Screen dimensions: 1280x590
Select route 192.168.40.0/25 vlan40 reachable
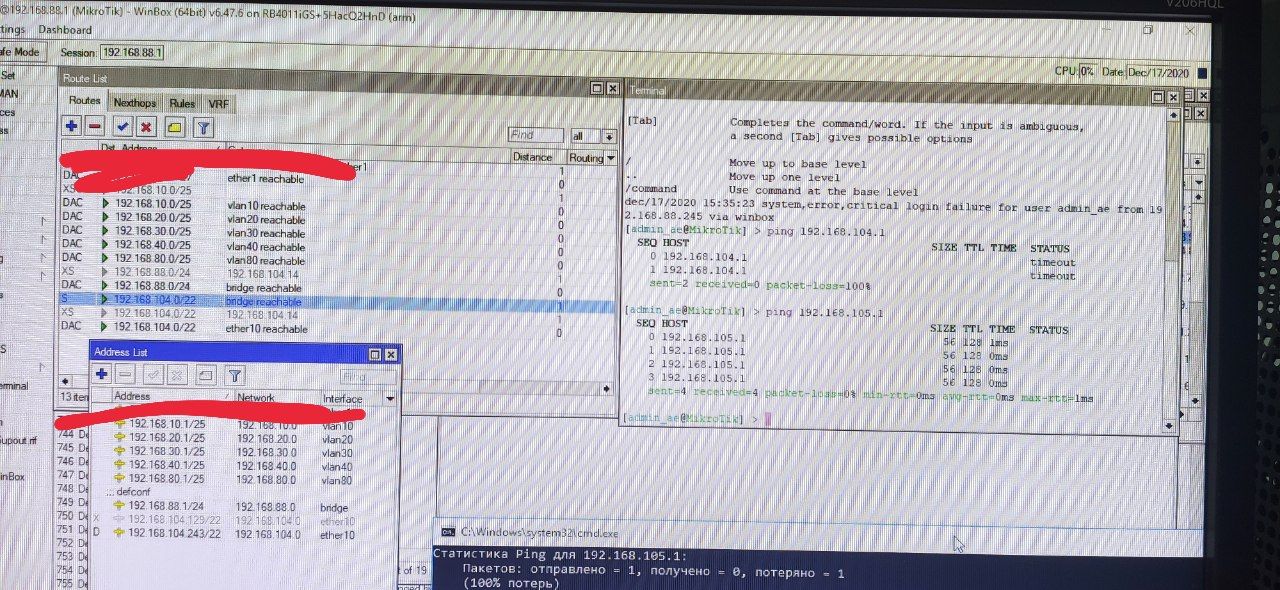[336, 247]
